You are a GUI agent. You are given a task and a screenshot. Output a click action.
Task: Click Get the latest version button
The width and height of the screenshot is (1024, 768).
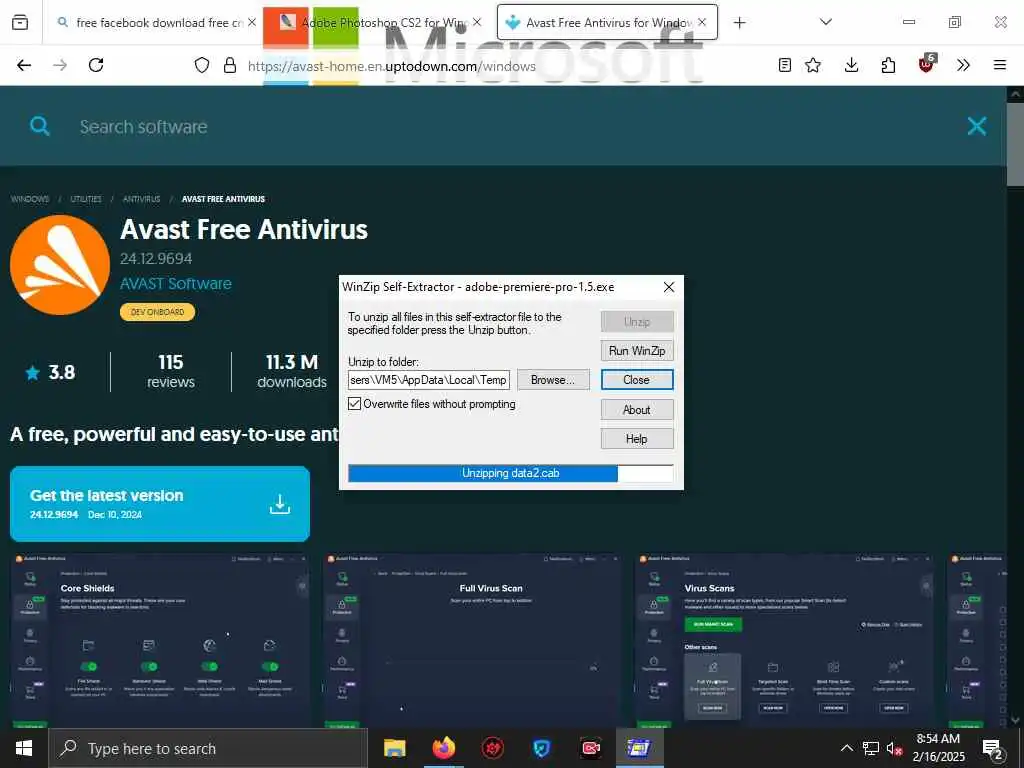point(159,504)
